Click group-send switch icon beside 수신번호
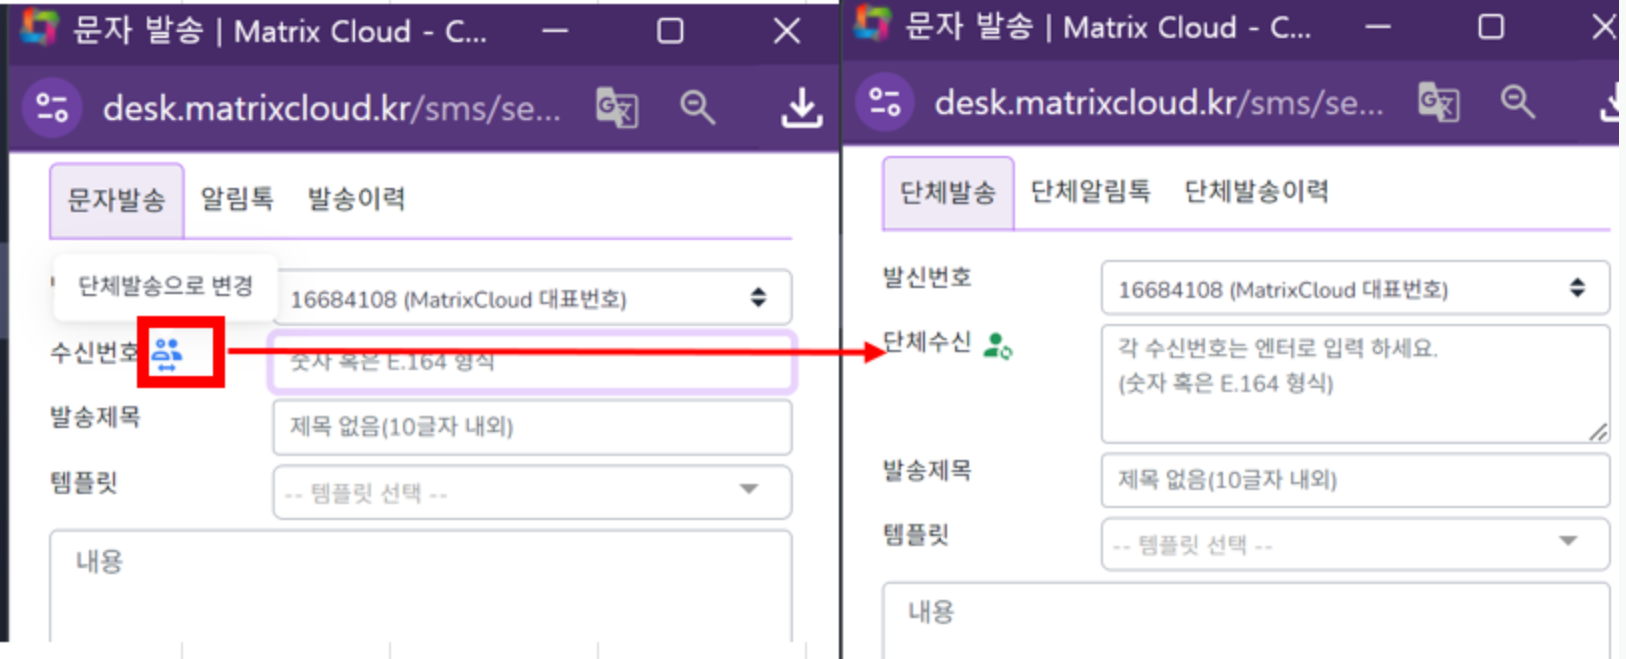Screen dimensions: 1626x659 [x=167, y=353]
